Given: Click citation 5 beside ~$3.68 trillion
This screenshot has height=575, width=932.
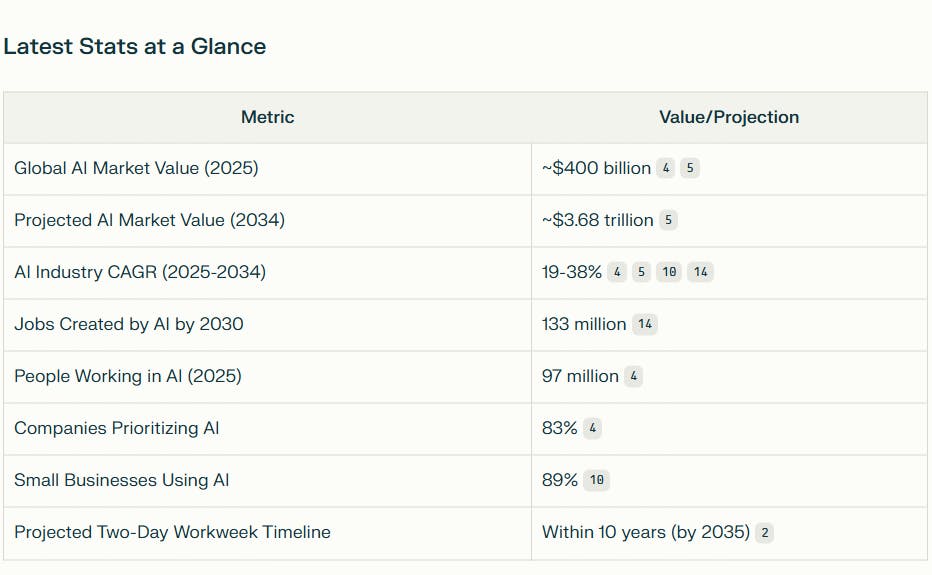Looking at the screenshot, I should click(668, 220).
